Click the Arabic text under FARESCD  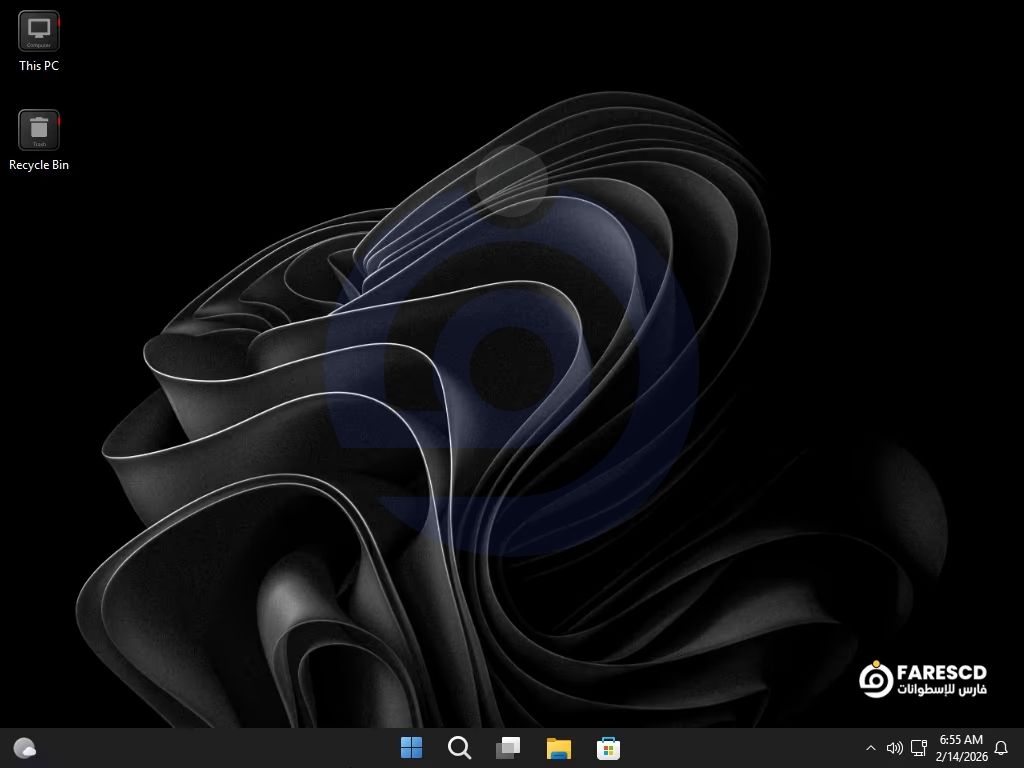click(x=942, y=691)
